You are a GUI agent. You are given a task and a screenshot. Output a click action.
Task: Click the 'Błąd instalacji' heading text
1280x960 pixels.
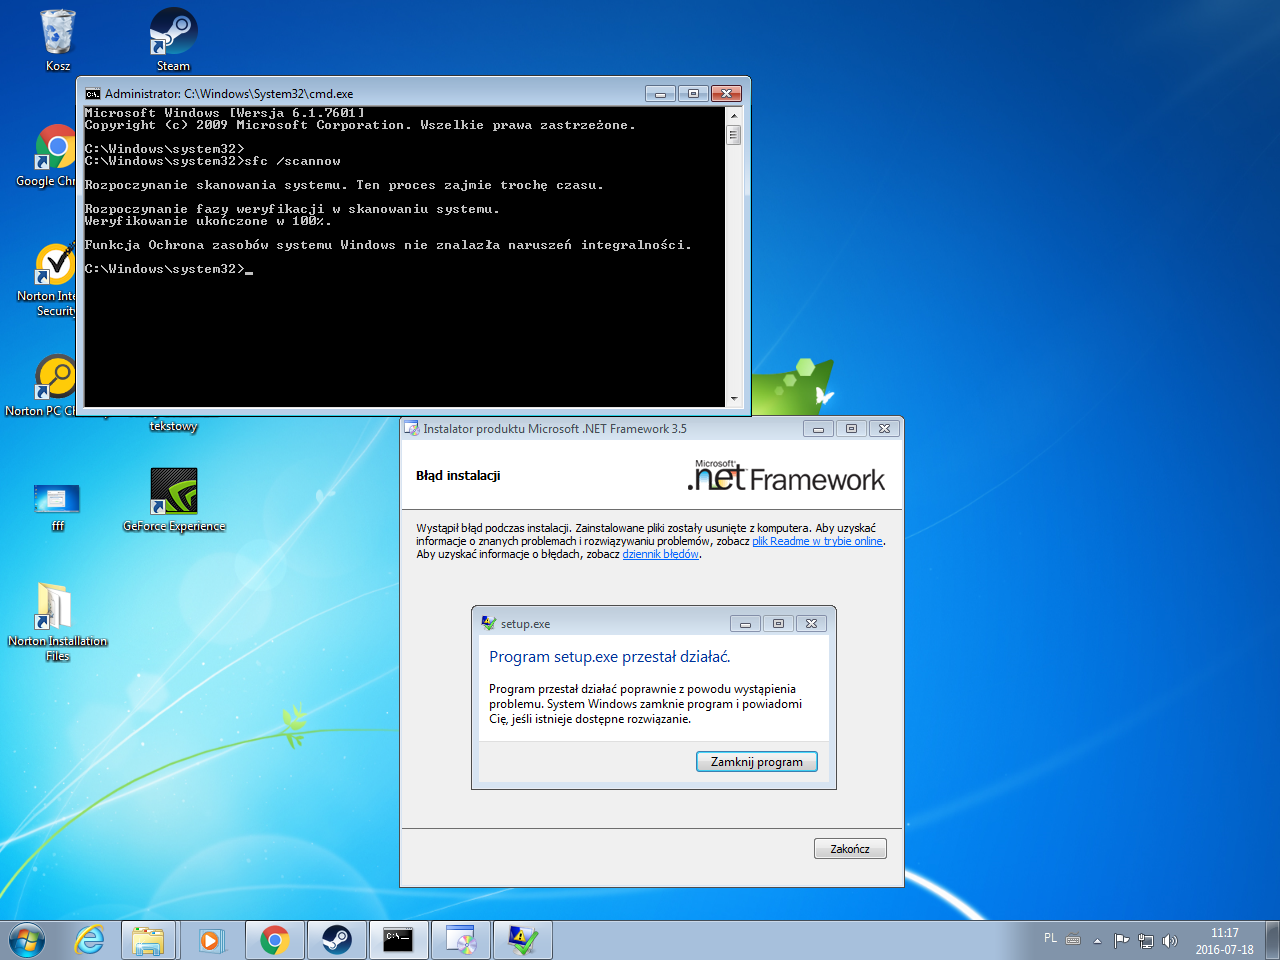(458, 476)
